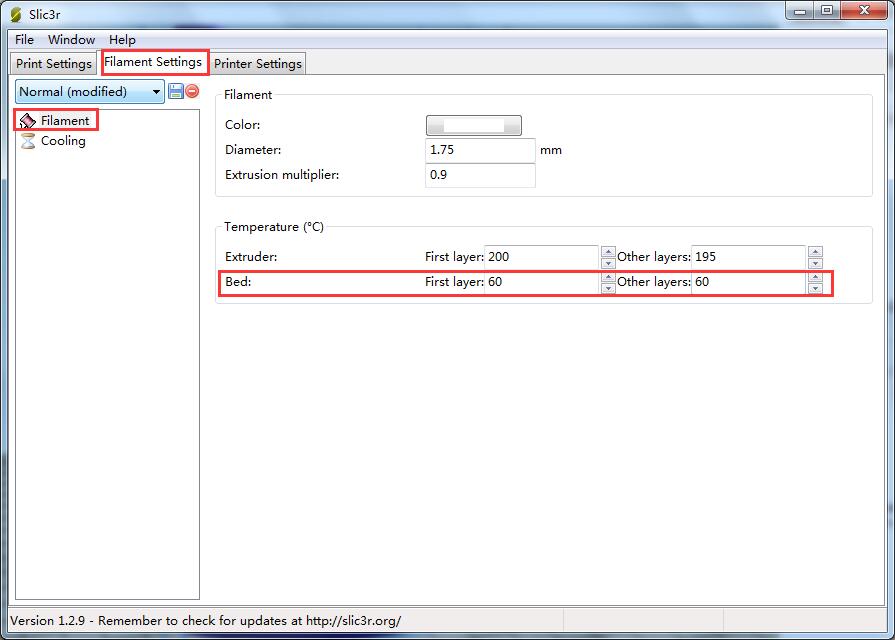Open the Cooling hourglass icon page

pos(27,141)
